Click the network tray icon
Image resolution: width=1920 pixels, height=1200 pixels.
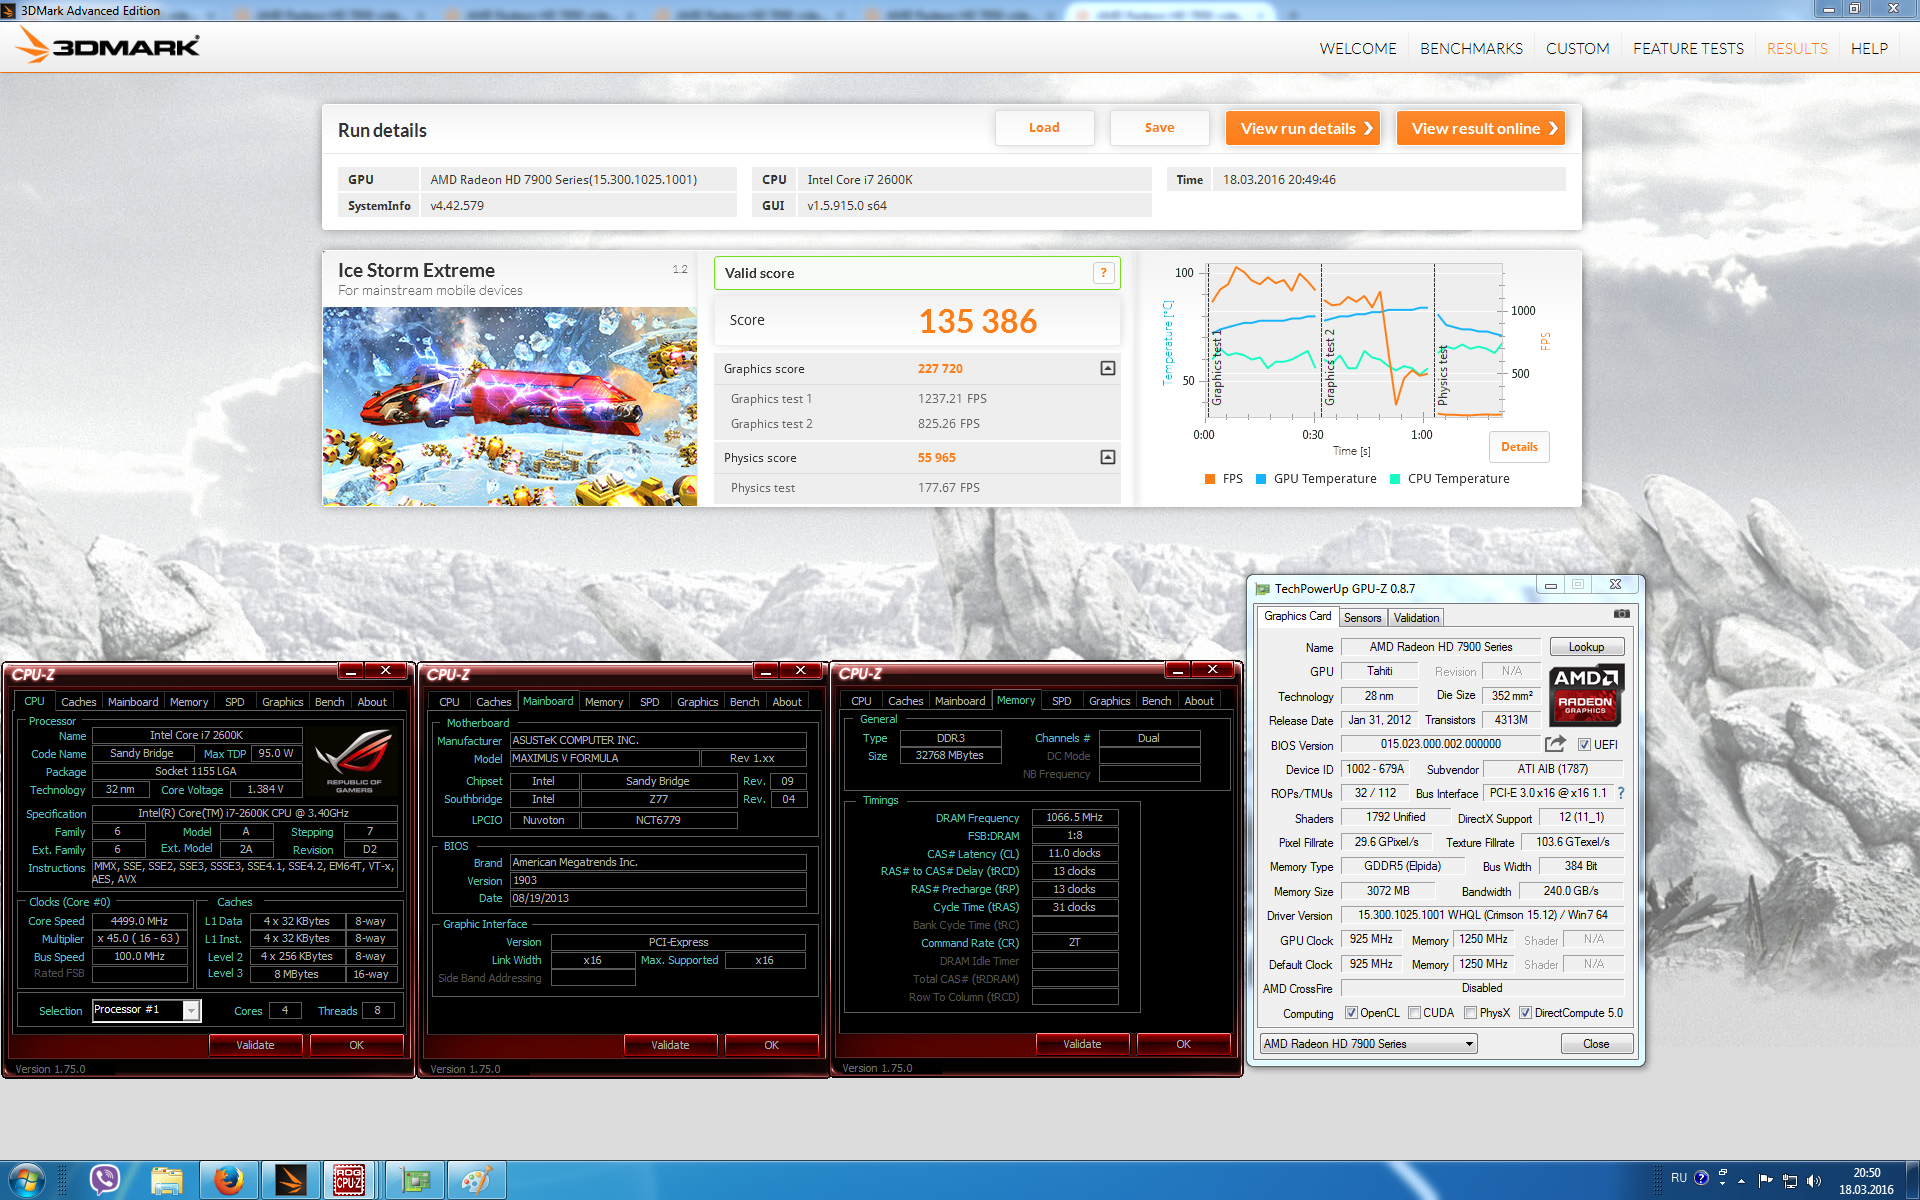[1790, 1181]
